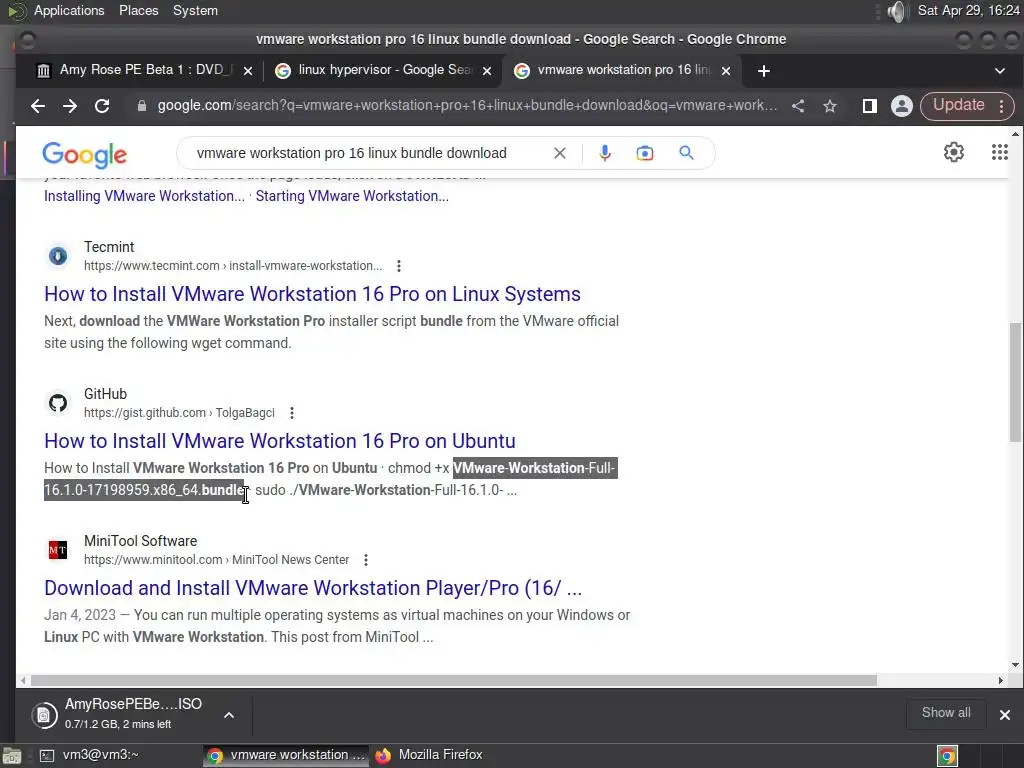
Task: Open the side panel icon in Chrome
Action: pos(869,106)
